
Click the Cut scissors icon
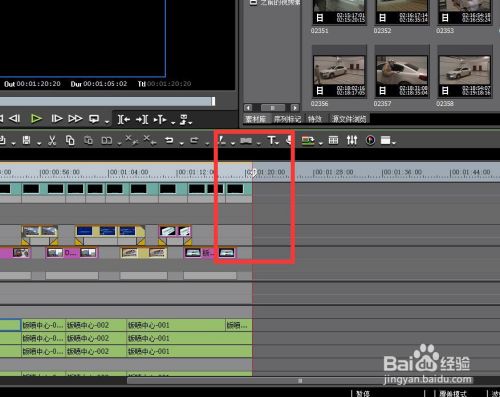[x=52, y=140]
